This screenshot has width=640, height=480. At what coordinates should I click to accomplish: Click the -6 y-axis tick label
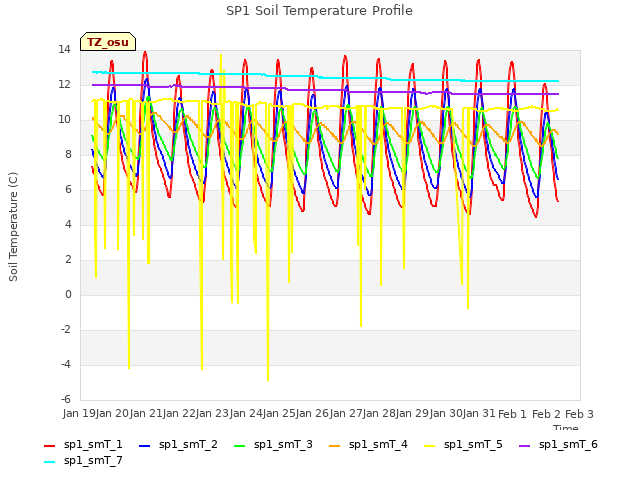pos(66,399)
